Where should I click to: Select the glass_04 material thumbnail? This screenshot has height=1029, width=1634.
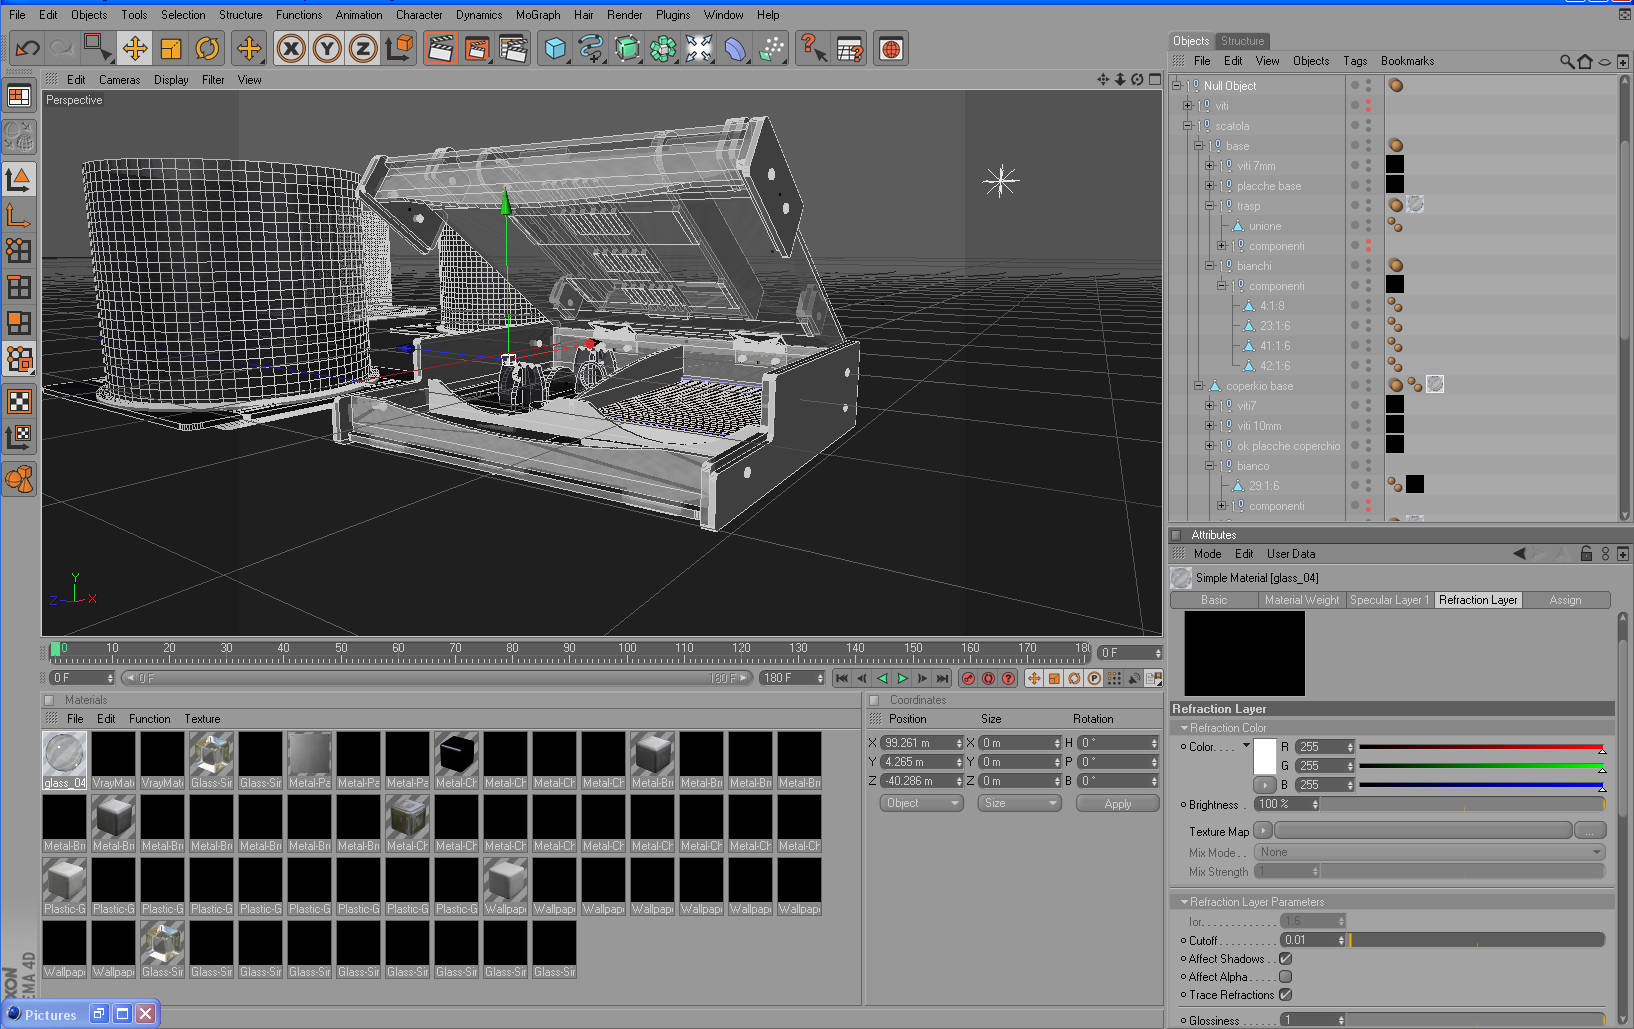click(65, 755)
